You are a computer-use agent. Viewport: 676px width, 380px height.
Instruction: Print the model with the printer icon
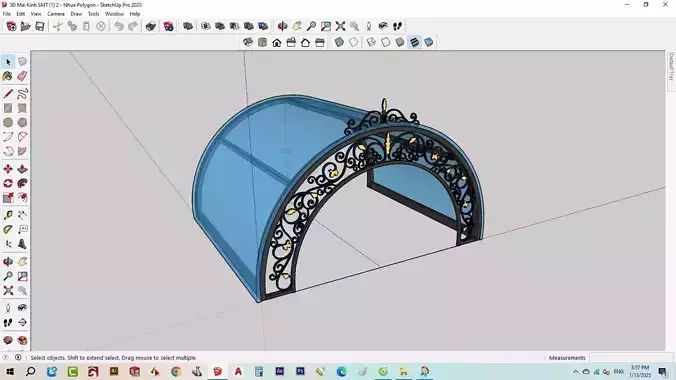[150, 26]
